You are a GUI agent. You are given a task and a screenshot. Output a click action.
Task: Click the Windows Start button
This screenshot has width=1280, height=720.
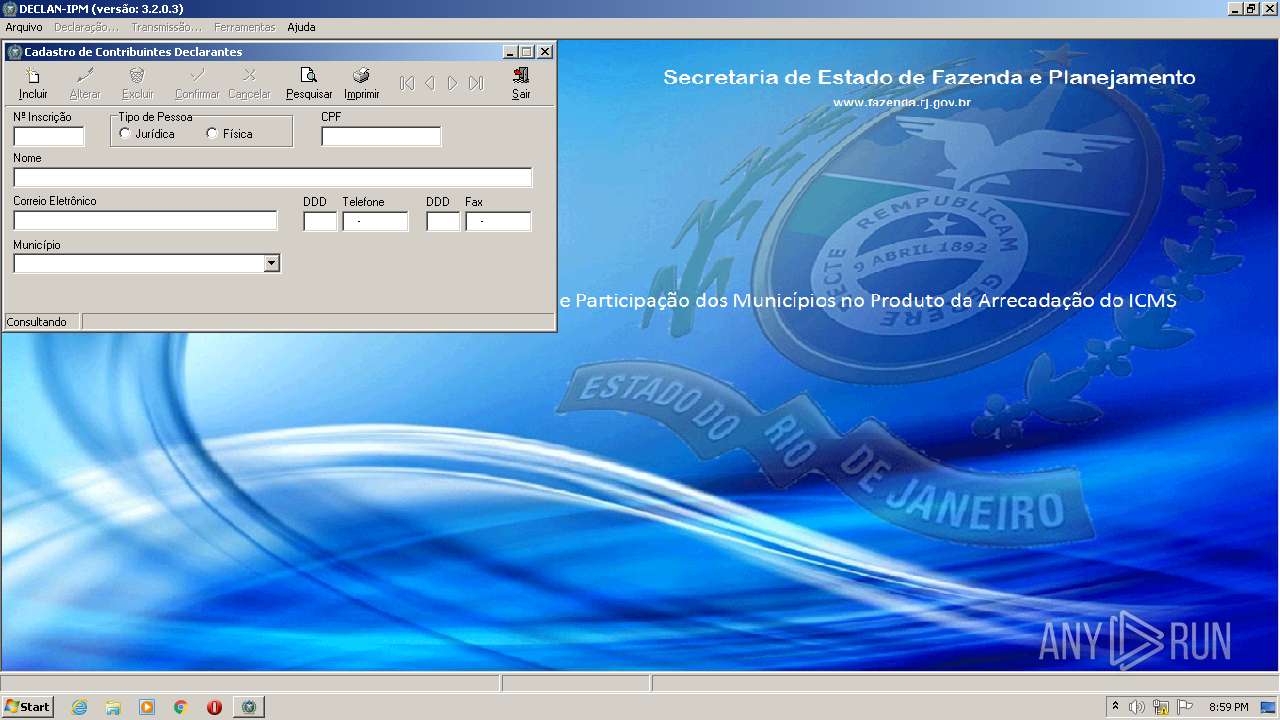(x=27, y=707)
